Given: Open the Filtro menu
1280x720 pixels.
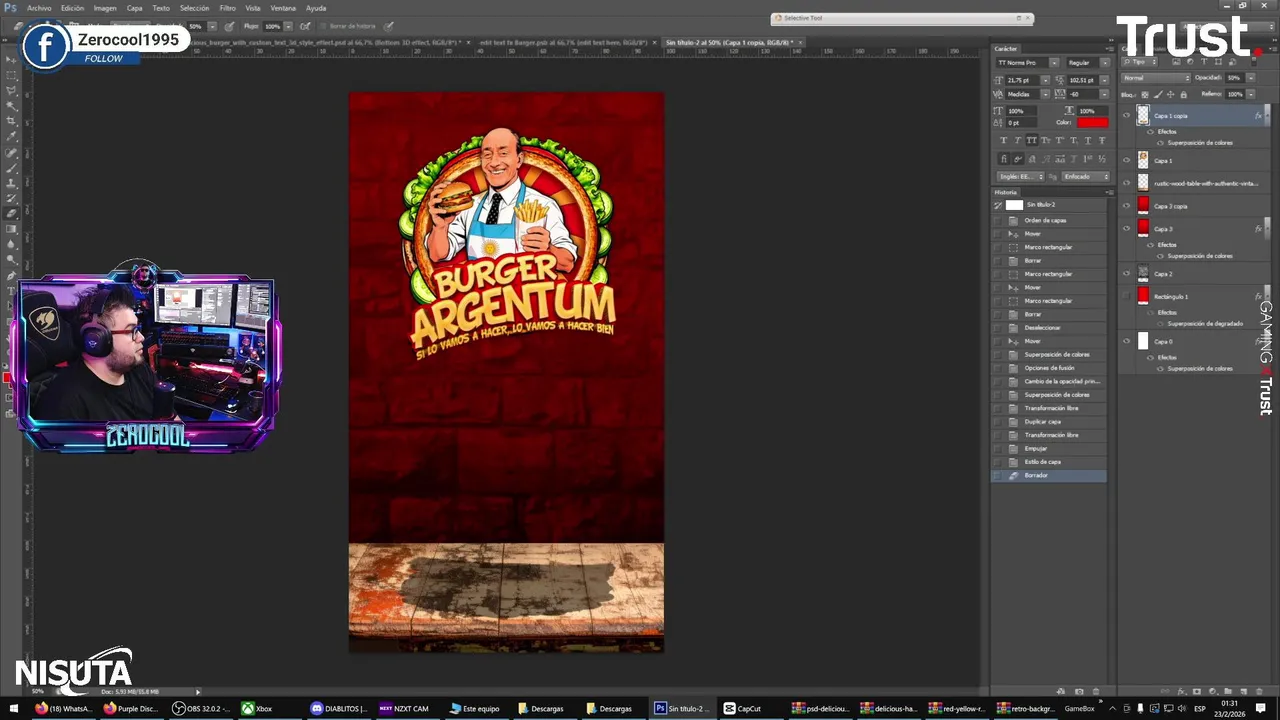Looking at the screenshot, I should click(x=227, y=8).
